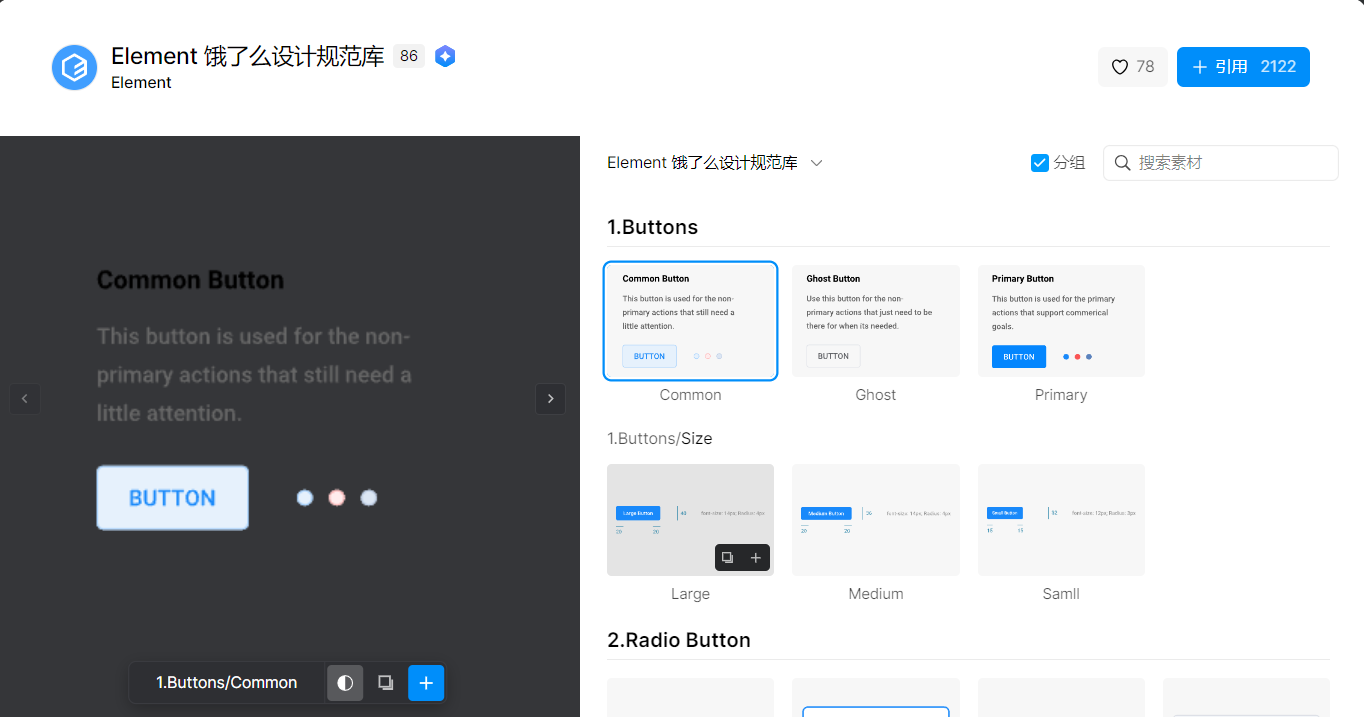The height and width of the screenshot is (717, 1364).
Task: Click the 86 count badge beside title
Action: [409, 56]
